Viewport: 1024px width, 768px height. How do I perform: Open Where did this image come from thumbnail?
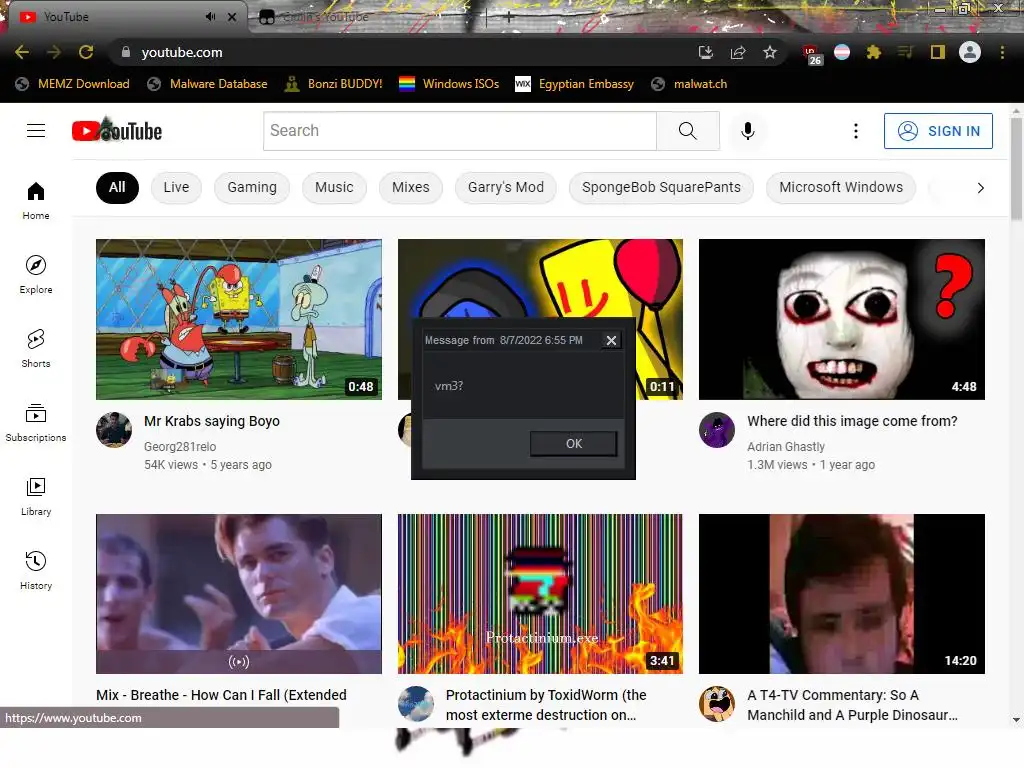click(842, 319)
